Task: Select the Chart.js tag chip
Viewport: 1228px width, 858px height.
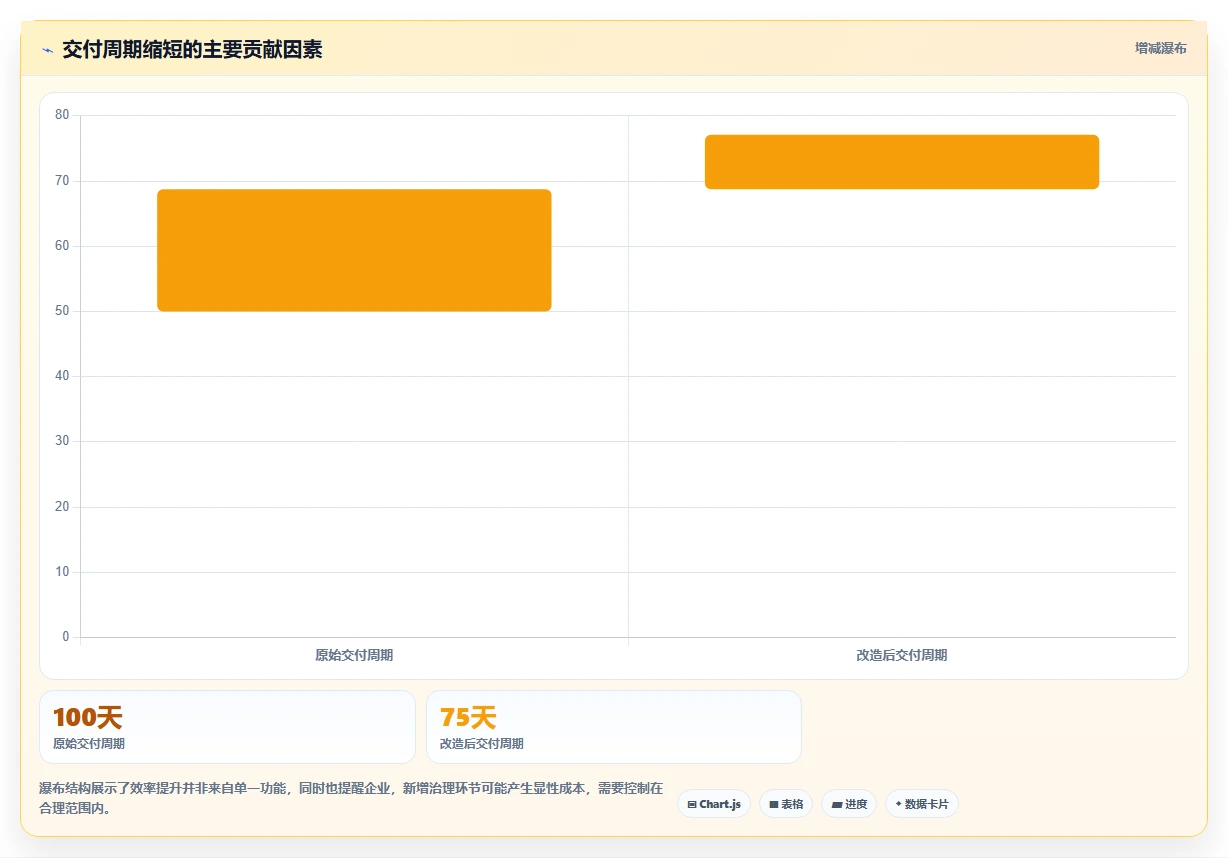Action: 714,804
